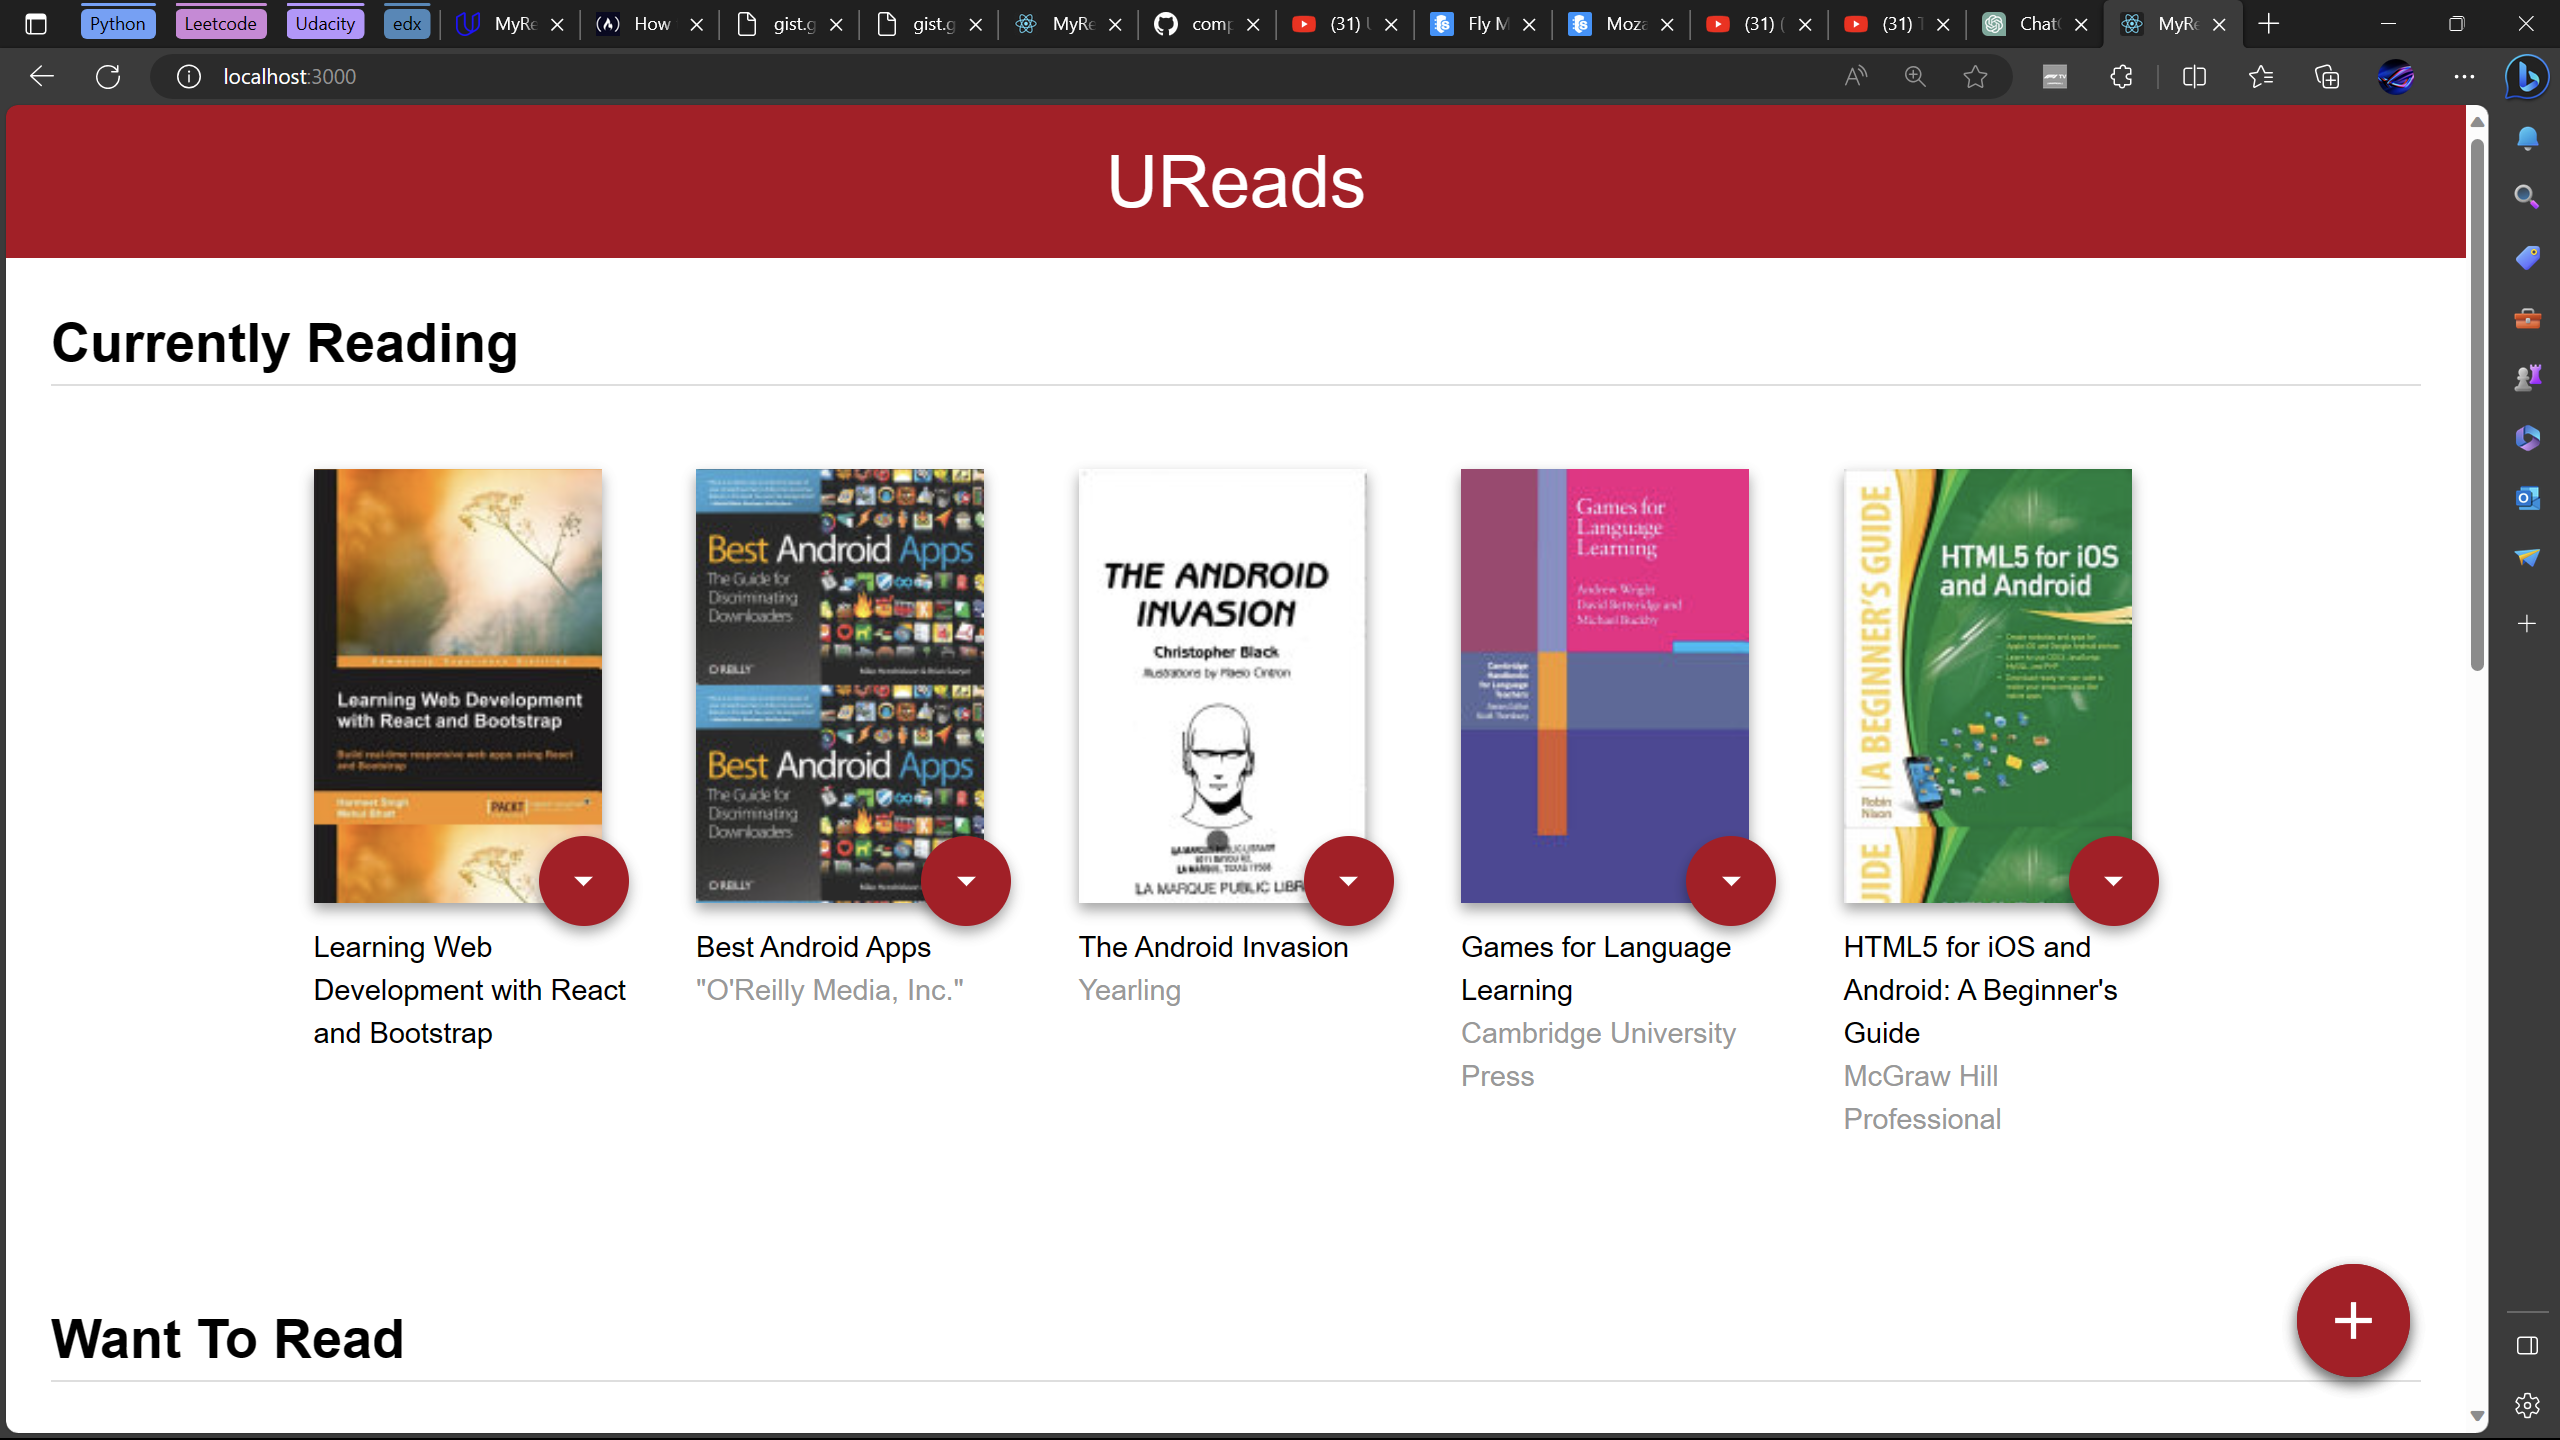Open sidebar settings gear

2526,1404
